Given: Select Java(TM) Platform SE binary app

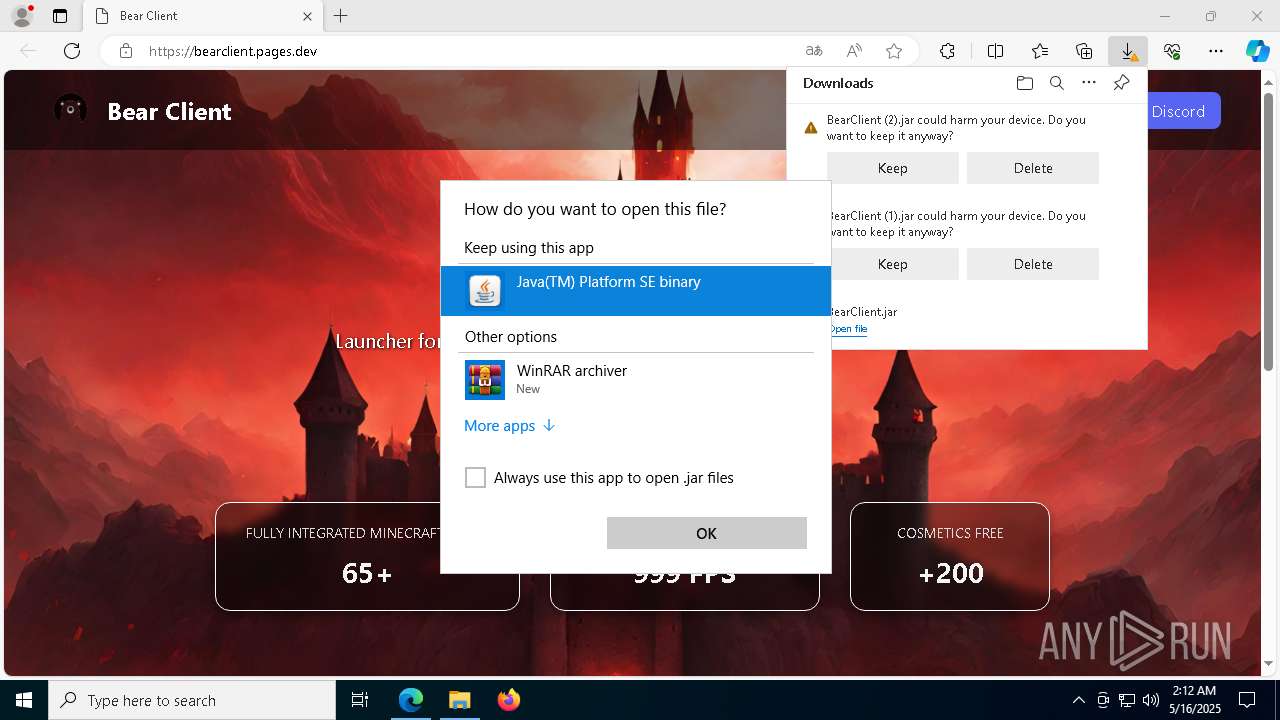Looking at the screenshot, I should [x=636, y=291].
